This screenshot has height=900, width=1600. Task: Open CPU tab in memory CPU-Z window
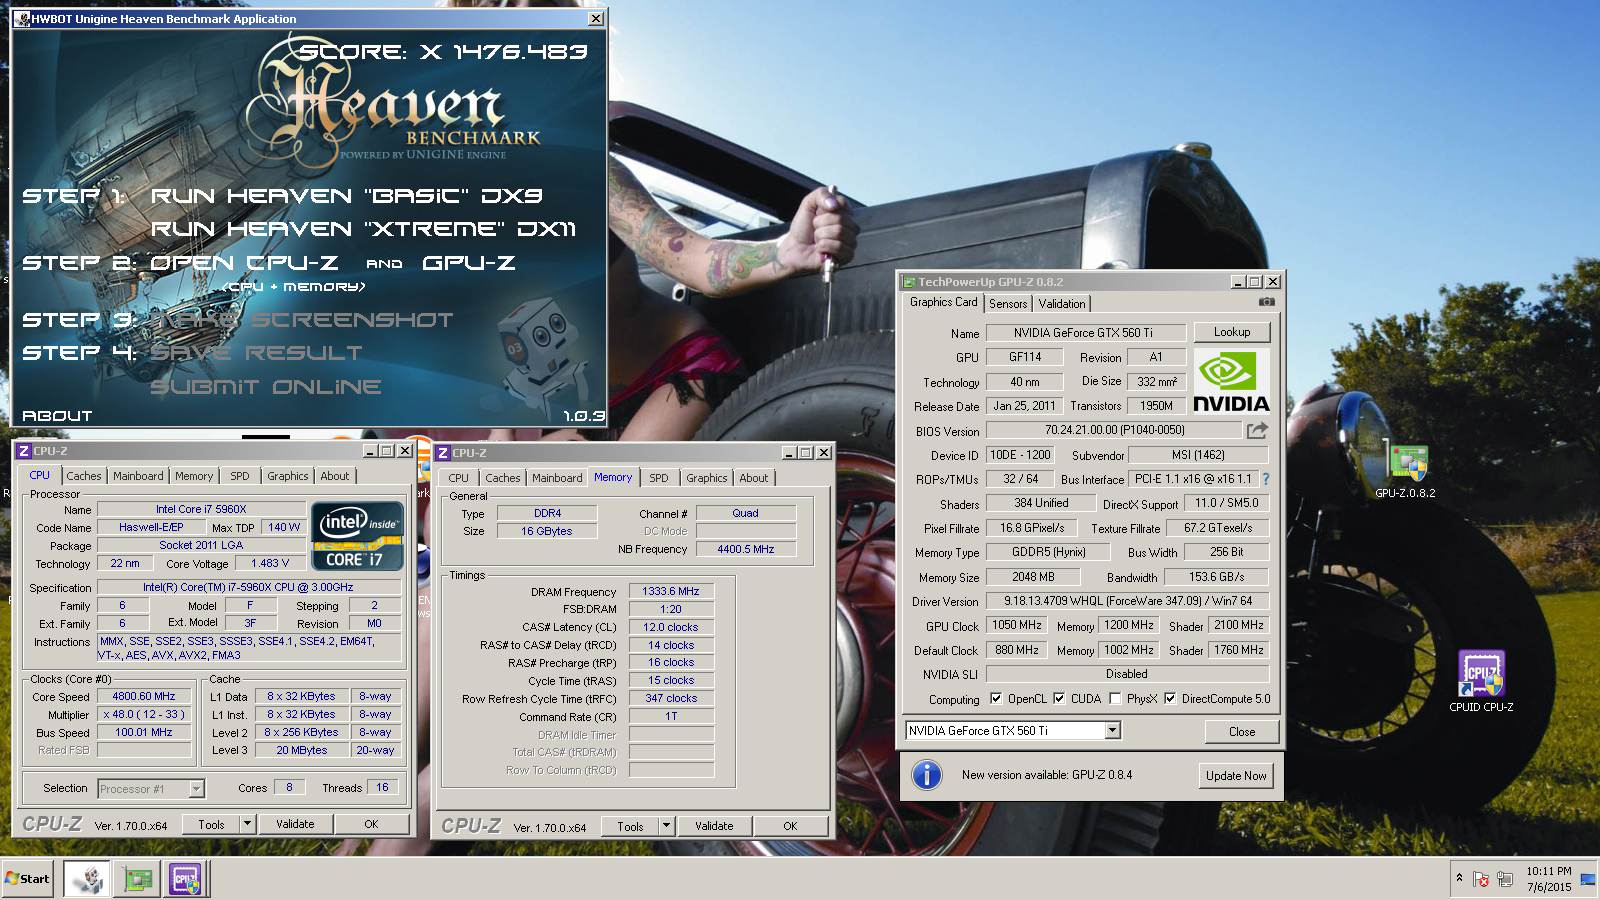click(458, 478)
